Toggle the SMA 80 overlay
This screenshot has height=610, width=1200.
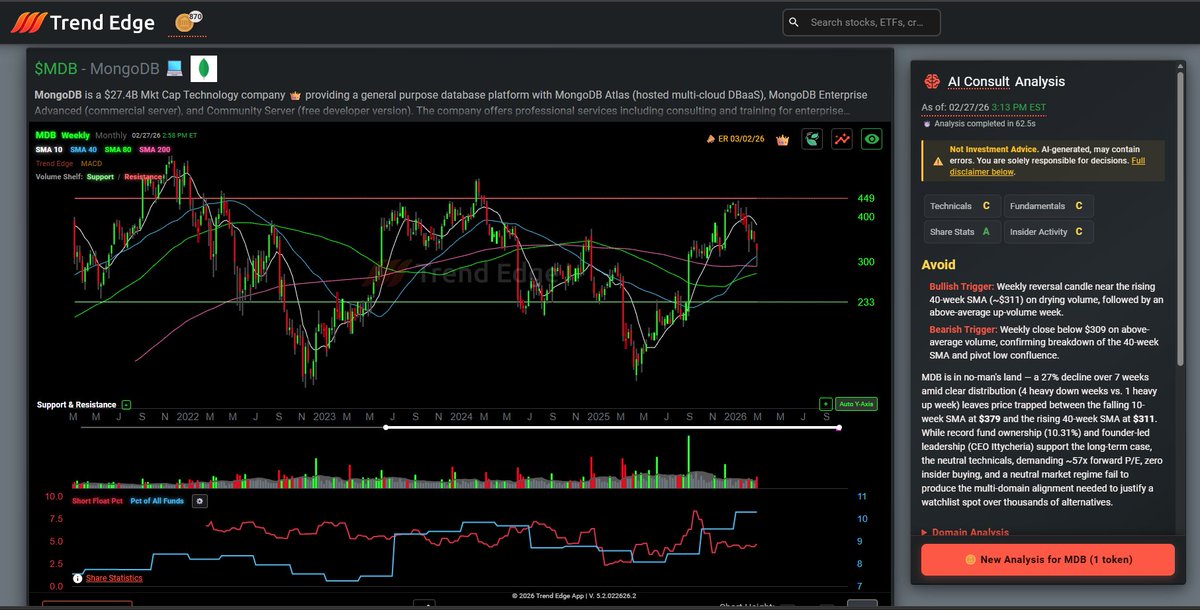118,149
